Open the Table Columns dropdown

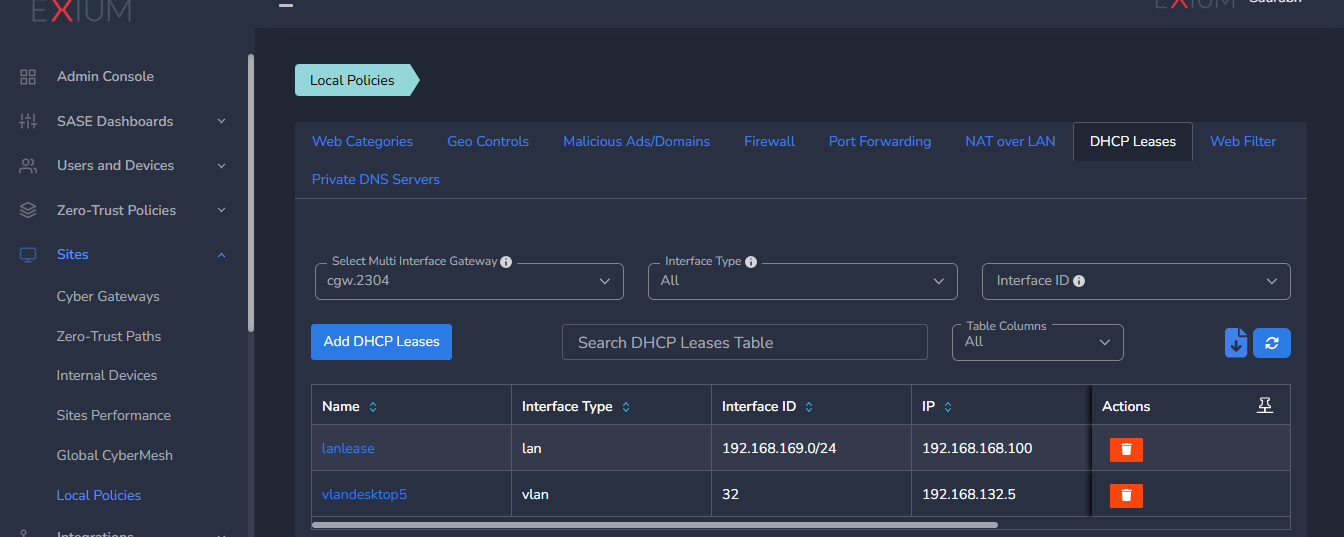(1037, 342)
